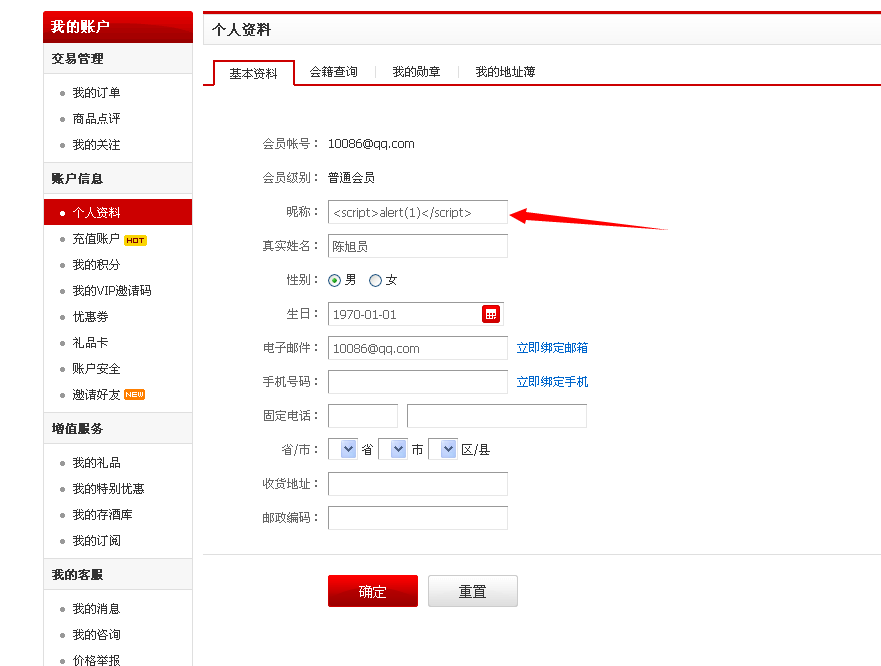Focus the 真实姓名 real name field
This screenshot has width=881, height=666.
(x=418, y=246)
